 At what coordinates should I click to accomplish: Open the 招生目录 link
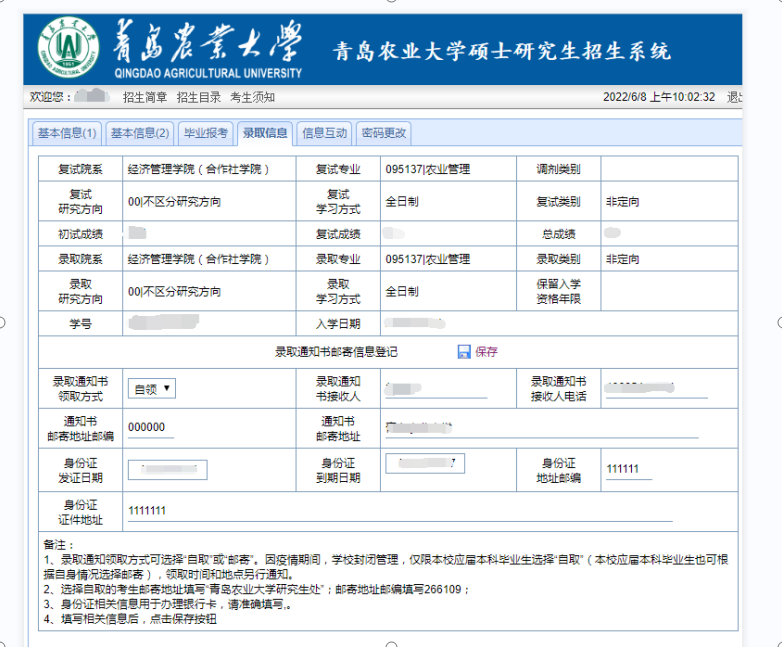tap(198, 97)
